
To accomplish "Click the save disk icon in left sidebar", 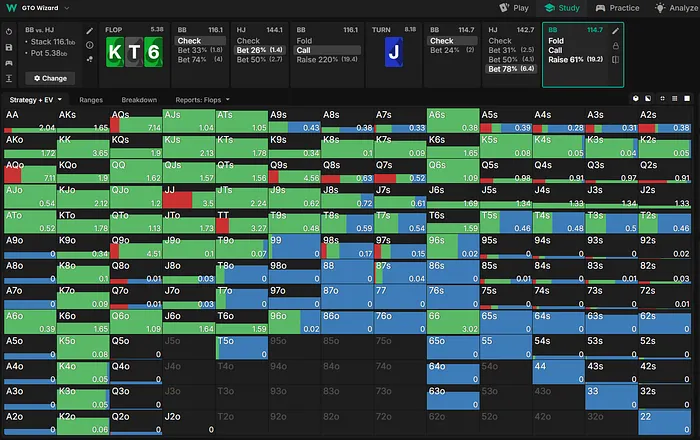I will coord(9,47).
